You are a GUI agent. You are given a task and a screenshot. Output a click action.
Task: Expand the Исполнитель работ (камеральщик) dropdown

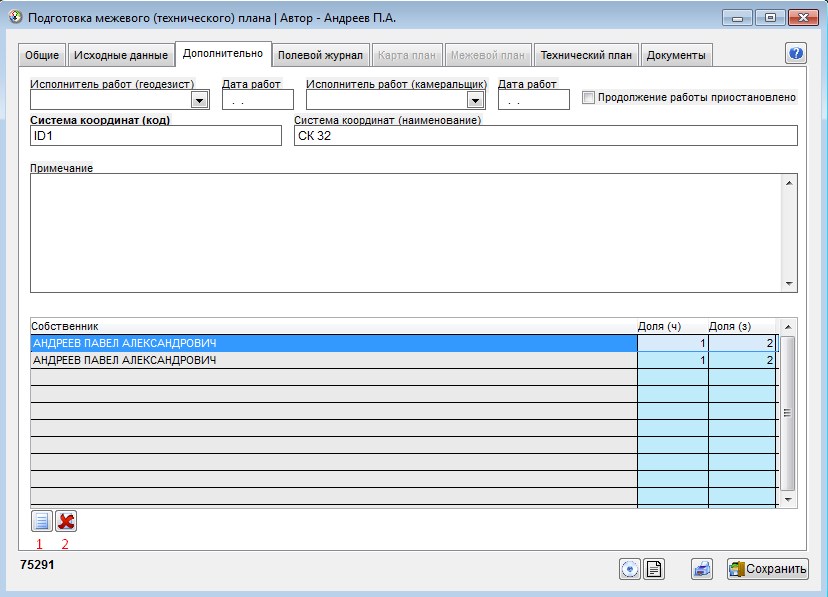(x=475, y=100)
